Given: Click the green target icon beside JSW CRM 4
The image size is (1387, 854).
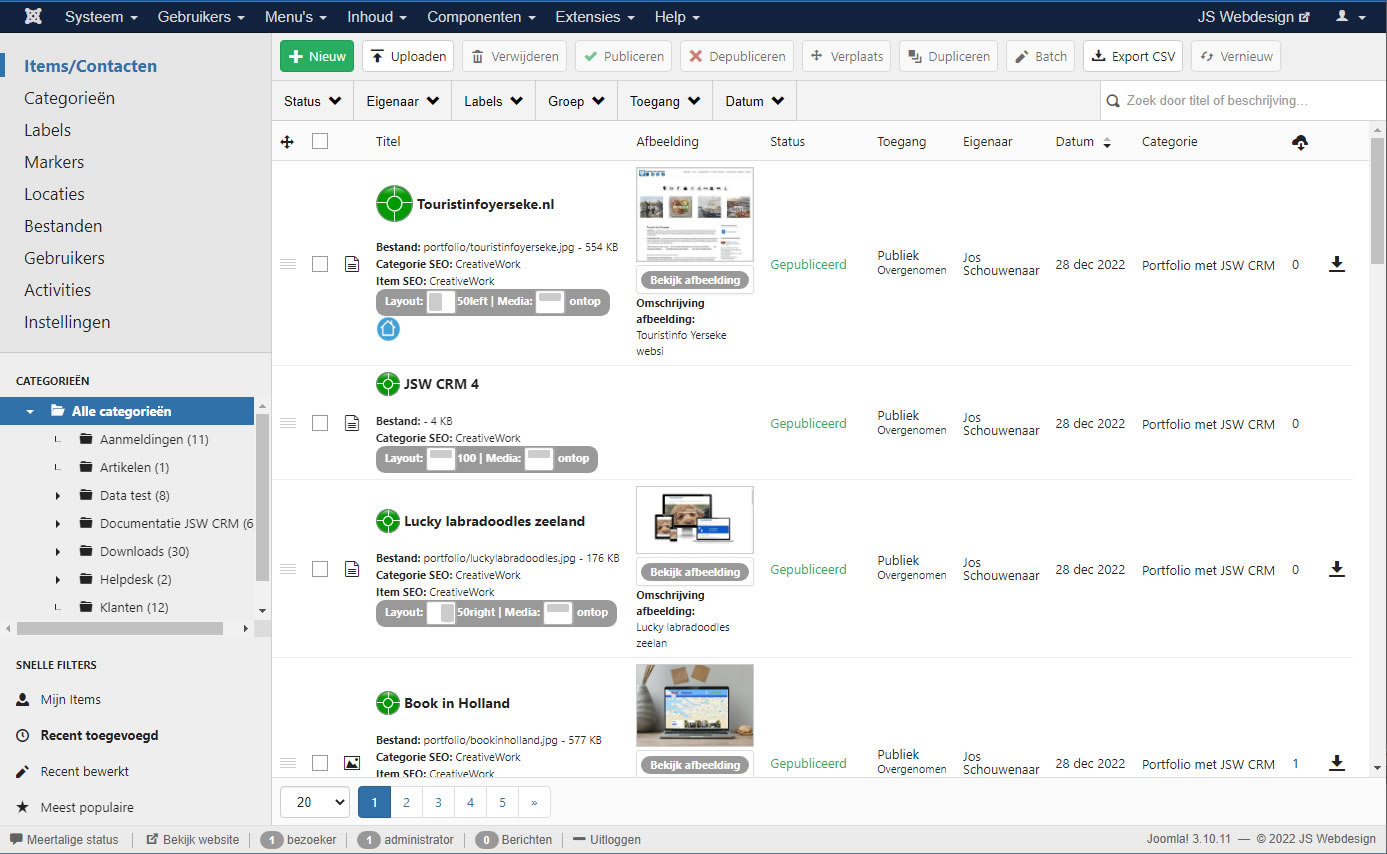Looking at the screenshot, I should (388, 384).
